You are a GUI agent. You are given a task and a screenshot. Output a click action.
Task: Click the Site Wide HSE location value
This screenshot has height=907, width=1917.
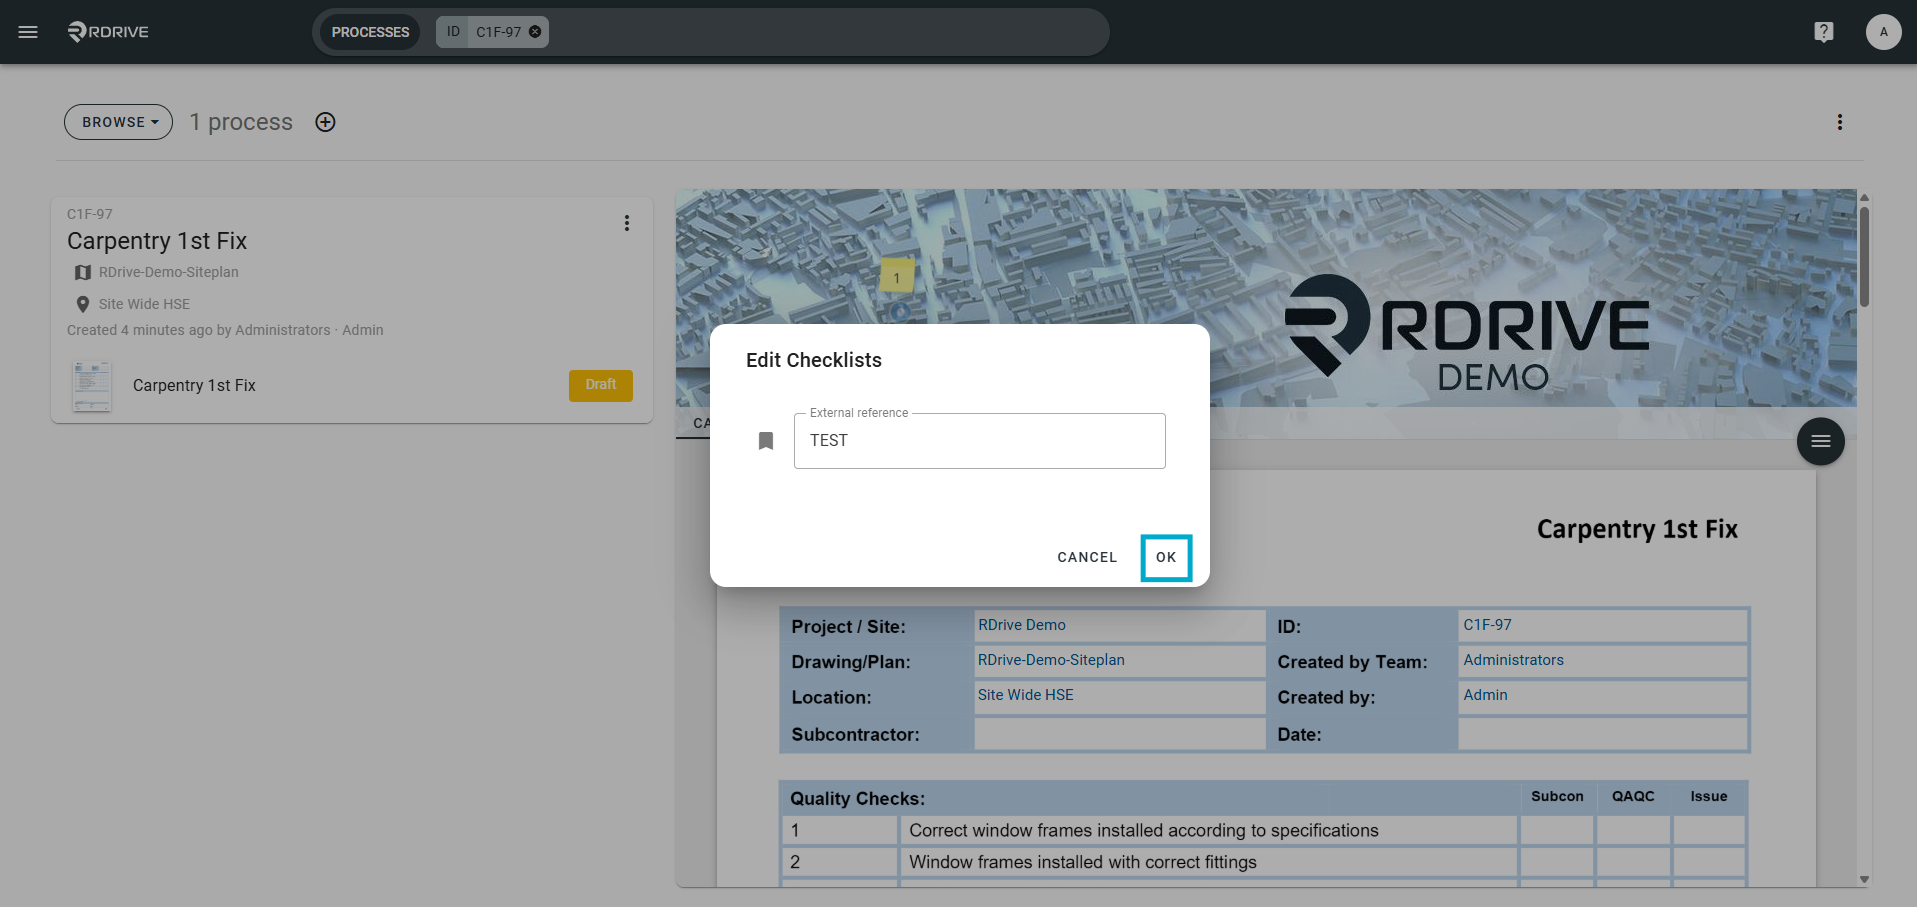1026,695
